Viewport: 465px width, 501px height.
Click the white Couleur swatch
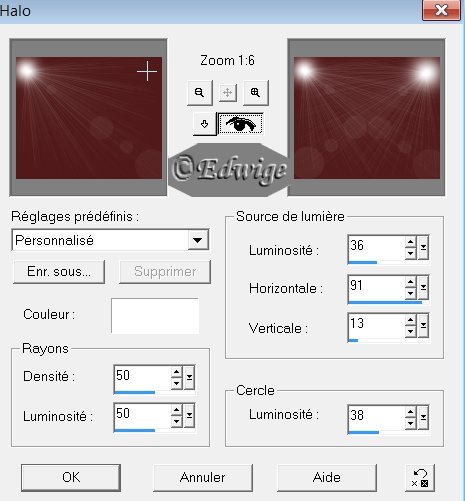pyautogui.click(x=155, y=316)
